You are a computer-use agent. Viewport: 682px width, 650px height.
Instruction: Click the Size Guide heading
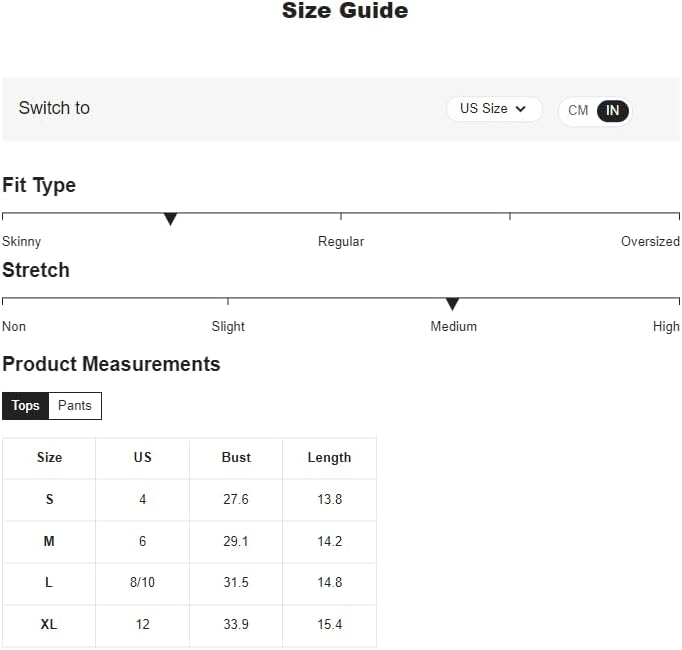[345, 10]
